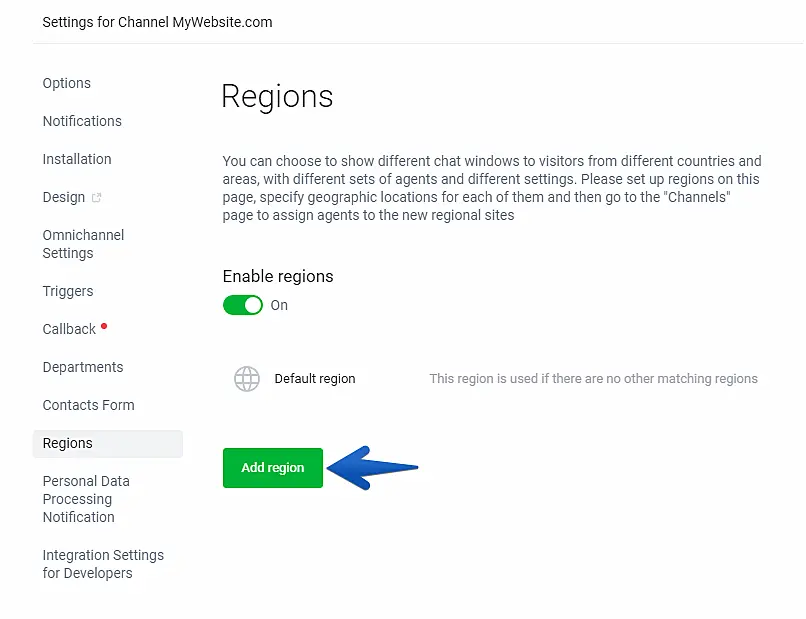Select the Regions sidebar item
This screenshot has height=619, width=806.
click(x=67, y=443)
